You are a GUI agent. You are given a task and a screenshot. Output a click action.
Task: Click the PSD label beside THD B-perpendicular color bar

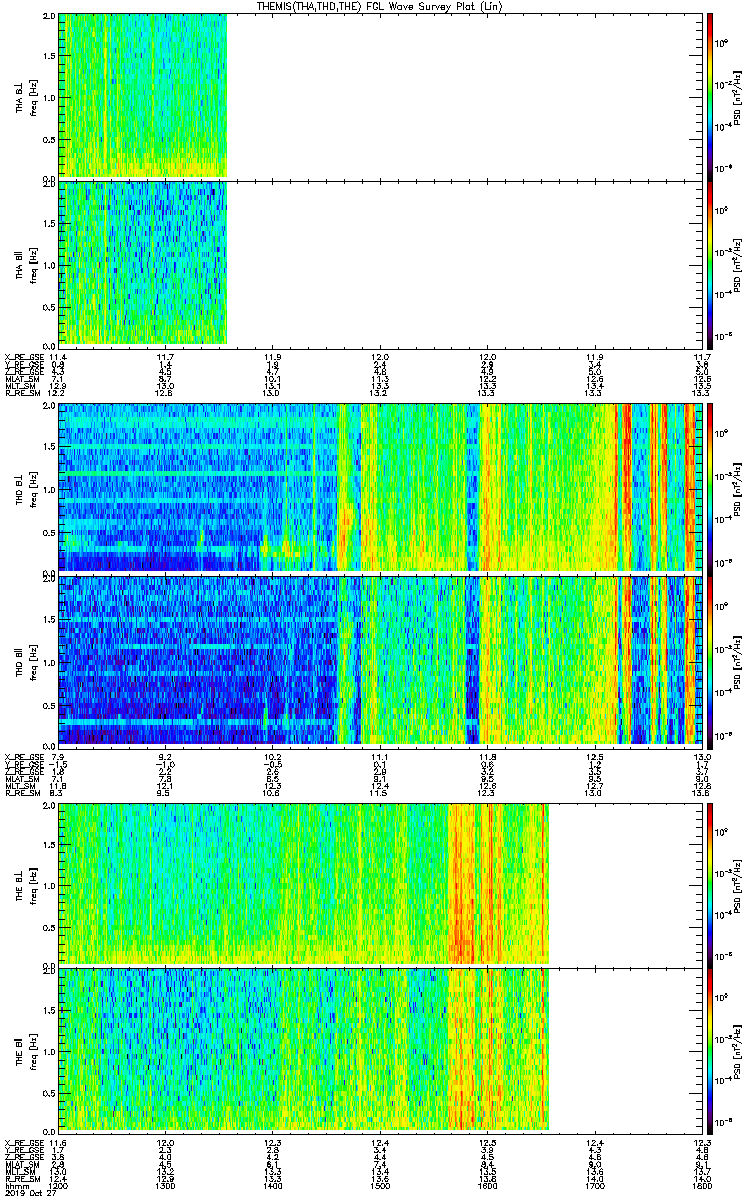(738, 488)
